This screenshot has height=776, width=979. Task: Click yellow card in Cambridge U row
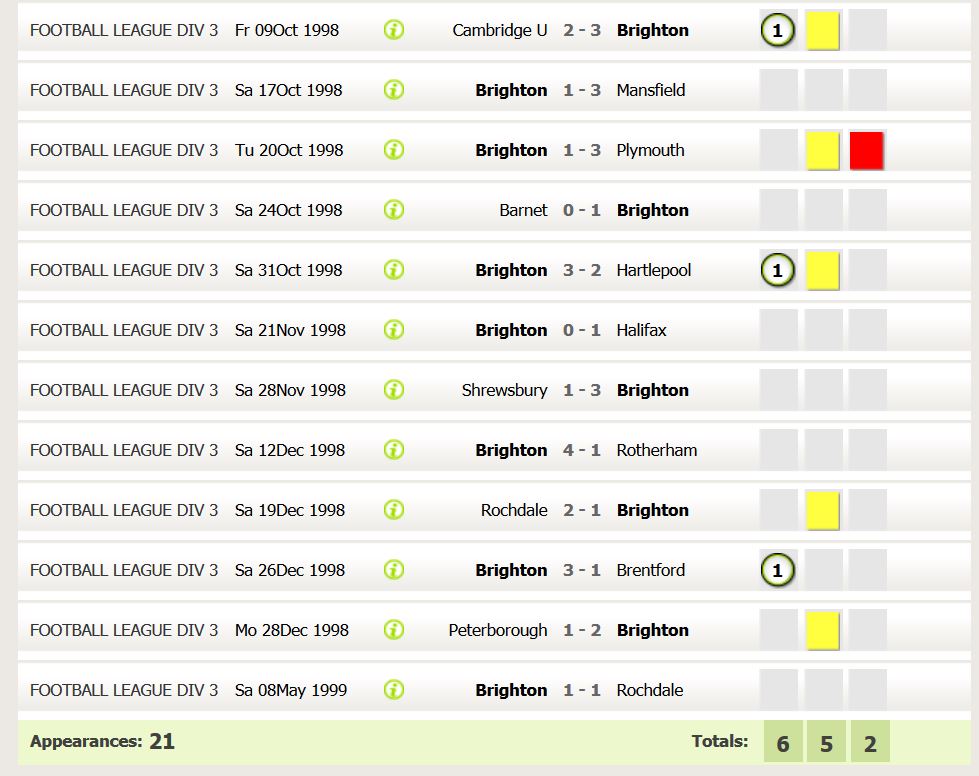pyautogui.click(x=823, y=30)
